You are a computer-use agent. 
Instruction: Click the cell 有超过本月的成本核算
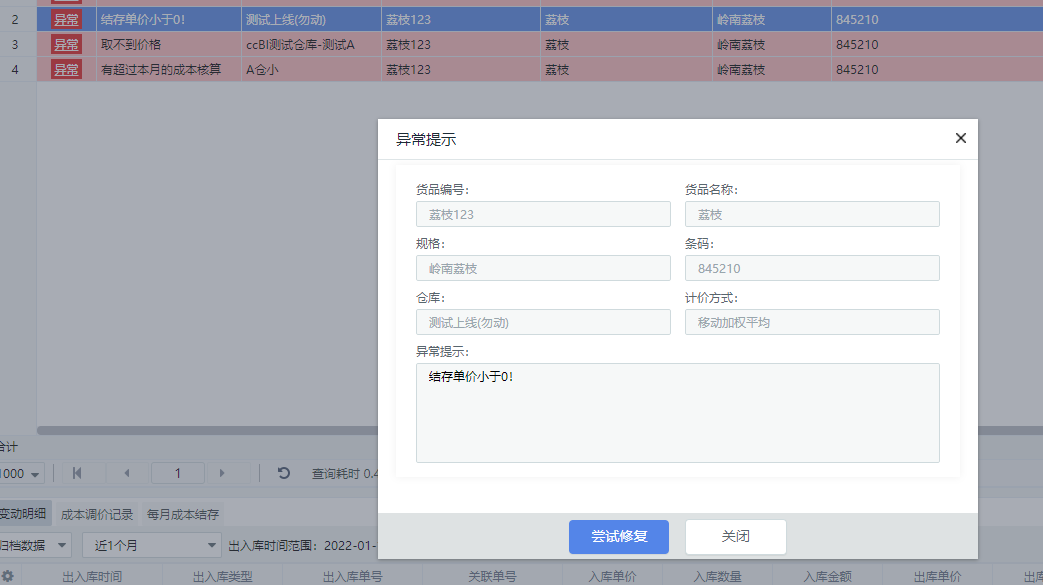point(169,69)
